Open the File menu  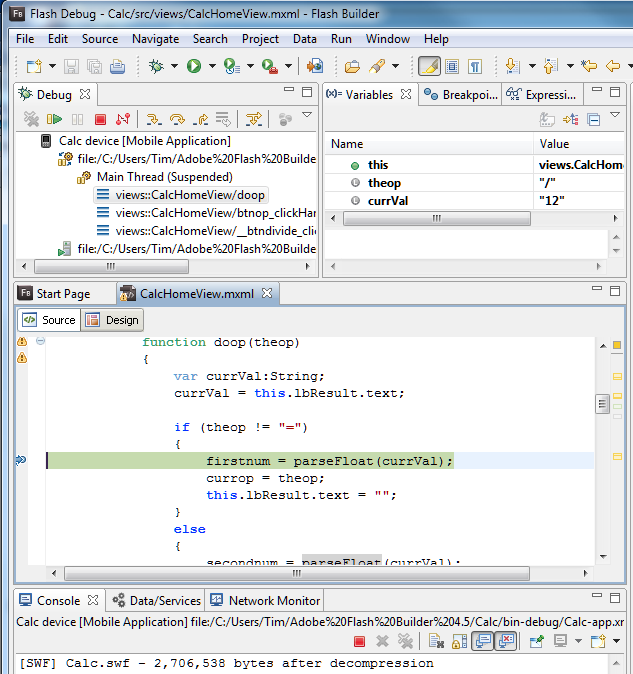25,39
